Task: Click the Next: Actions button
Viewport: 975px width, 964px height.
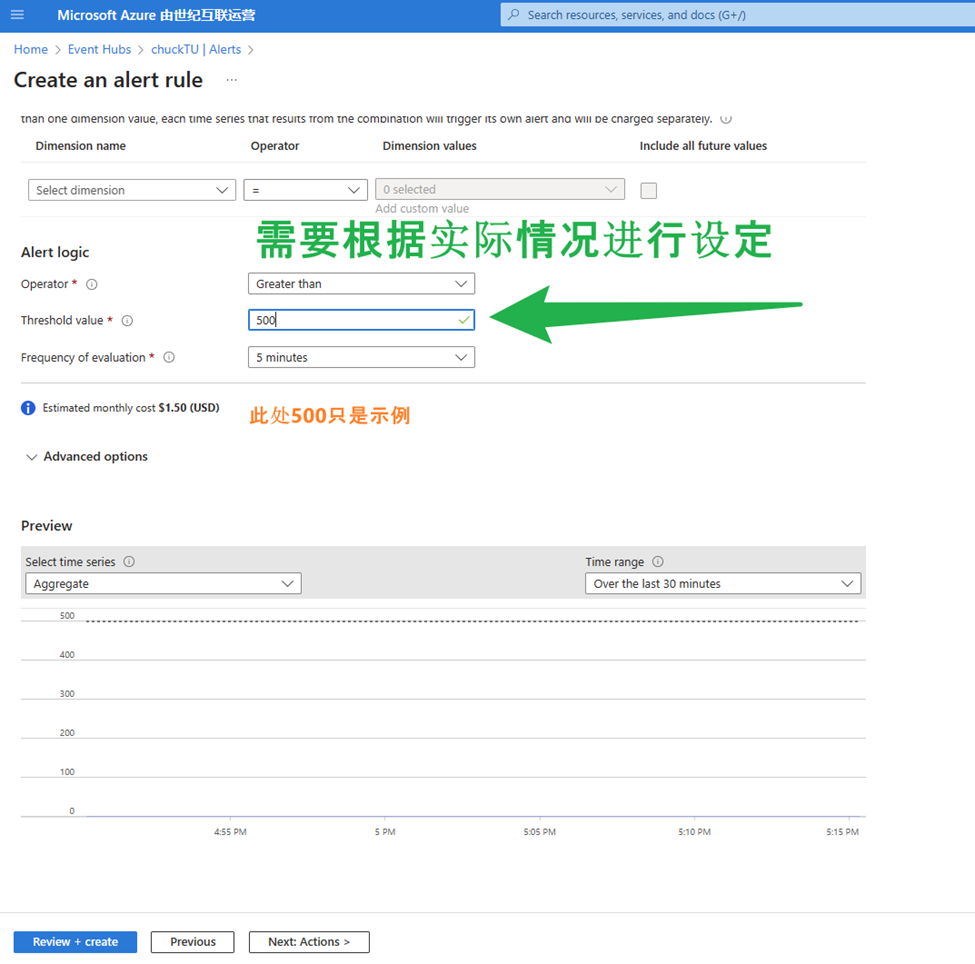Action: 309,942
